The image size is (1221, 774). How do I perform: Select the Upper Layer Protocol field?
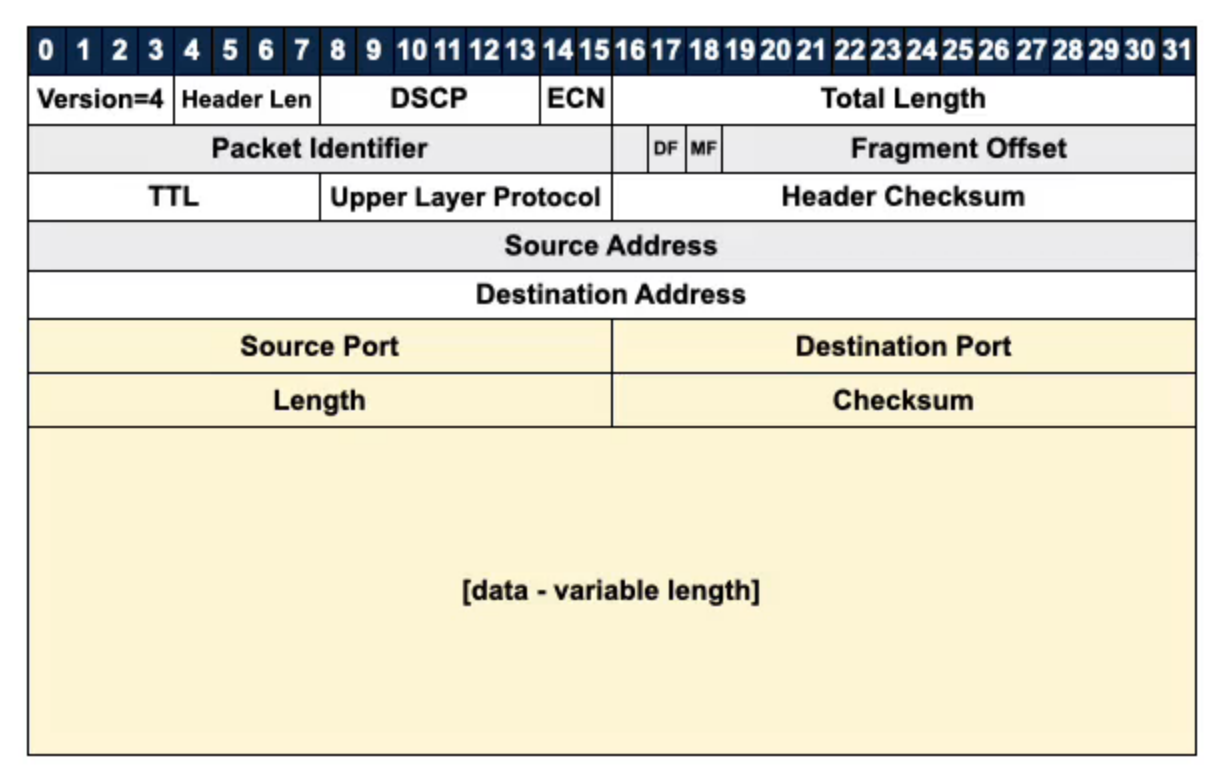click(465, 197)
